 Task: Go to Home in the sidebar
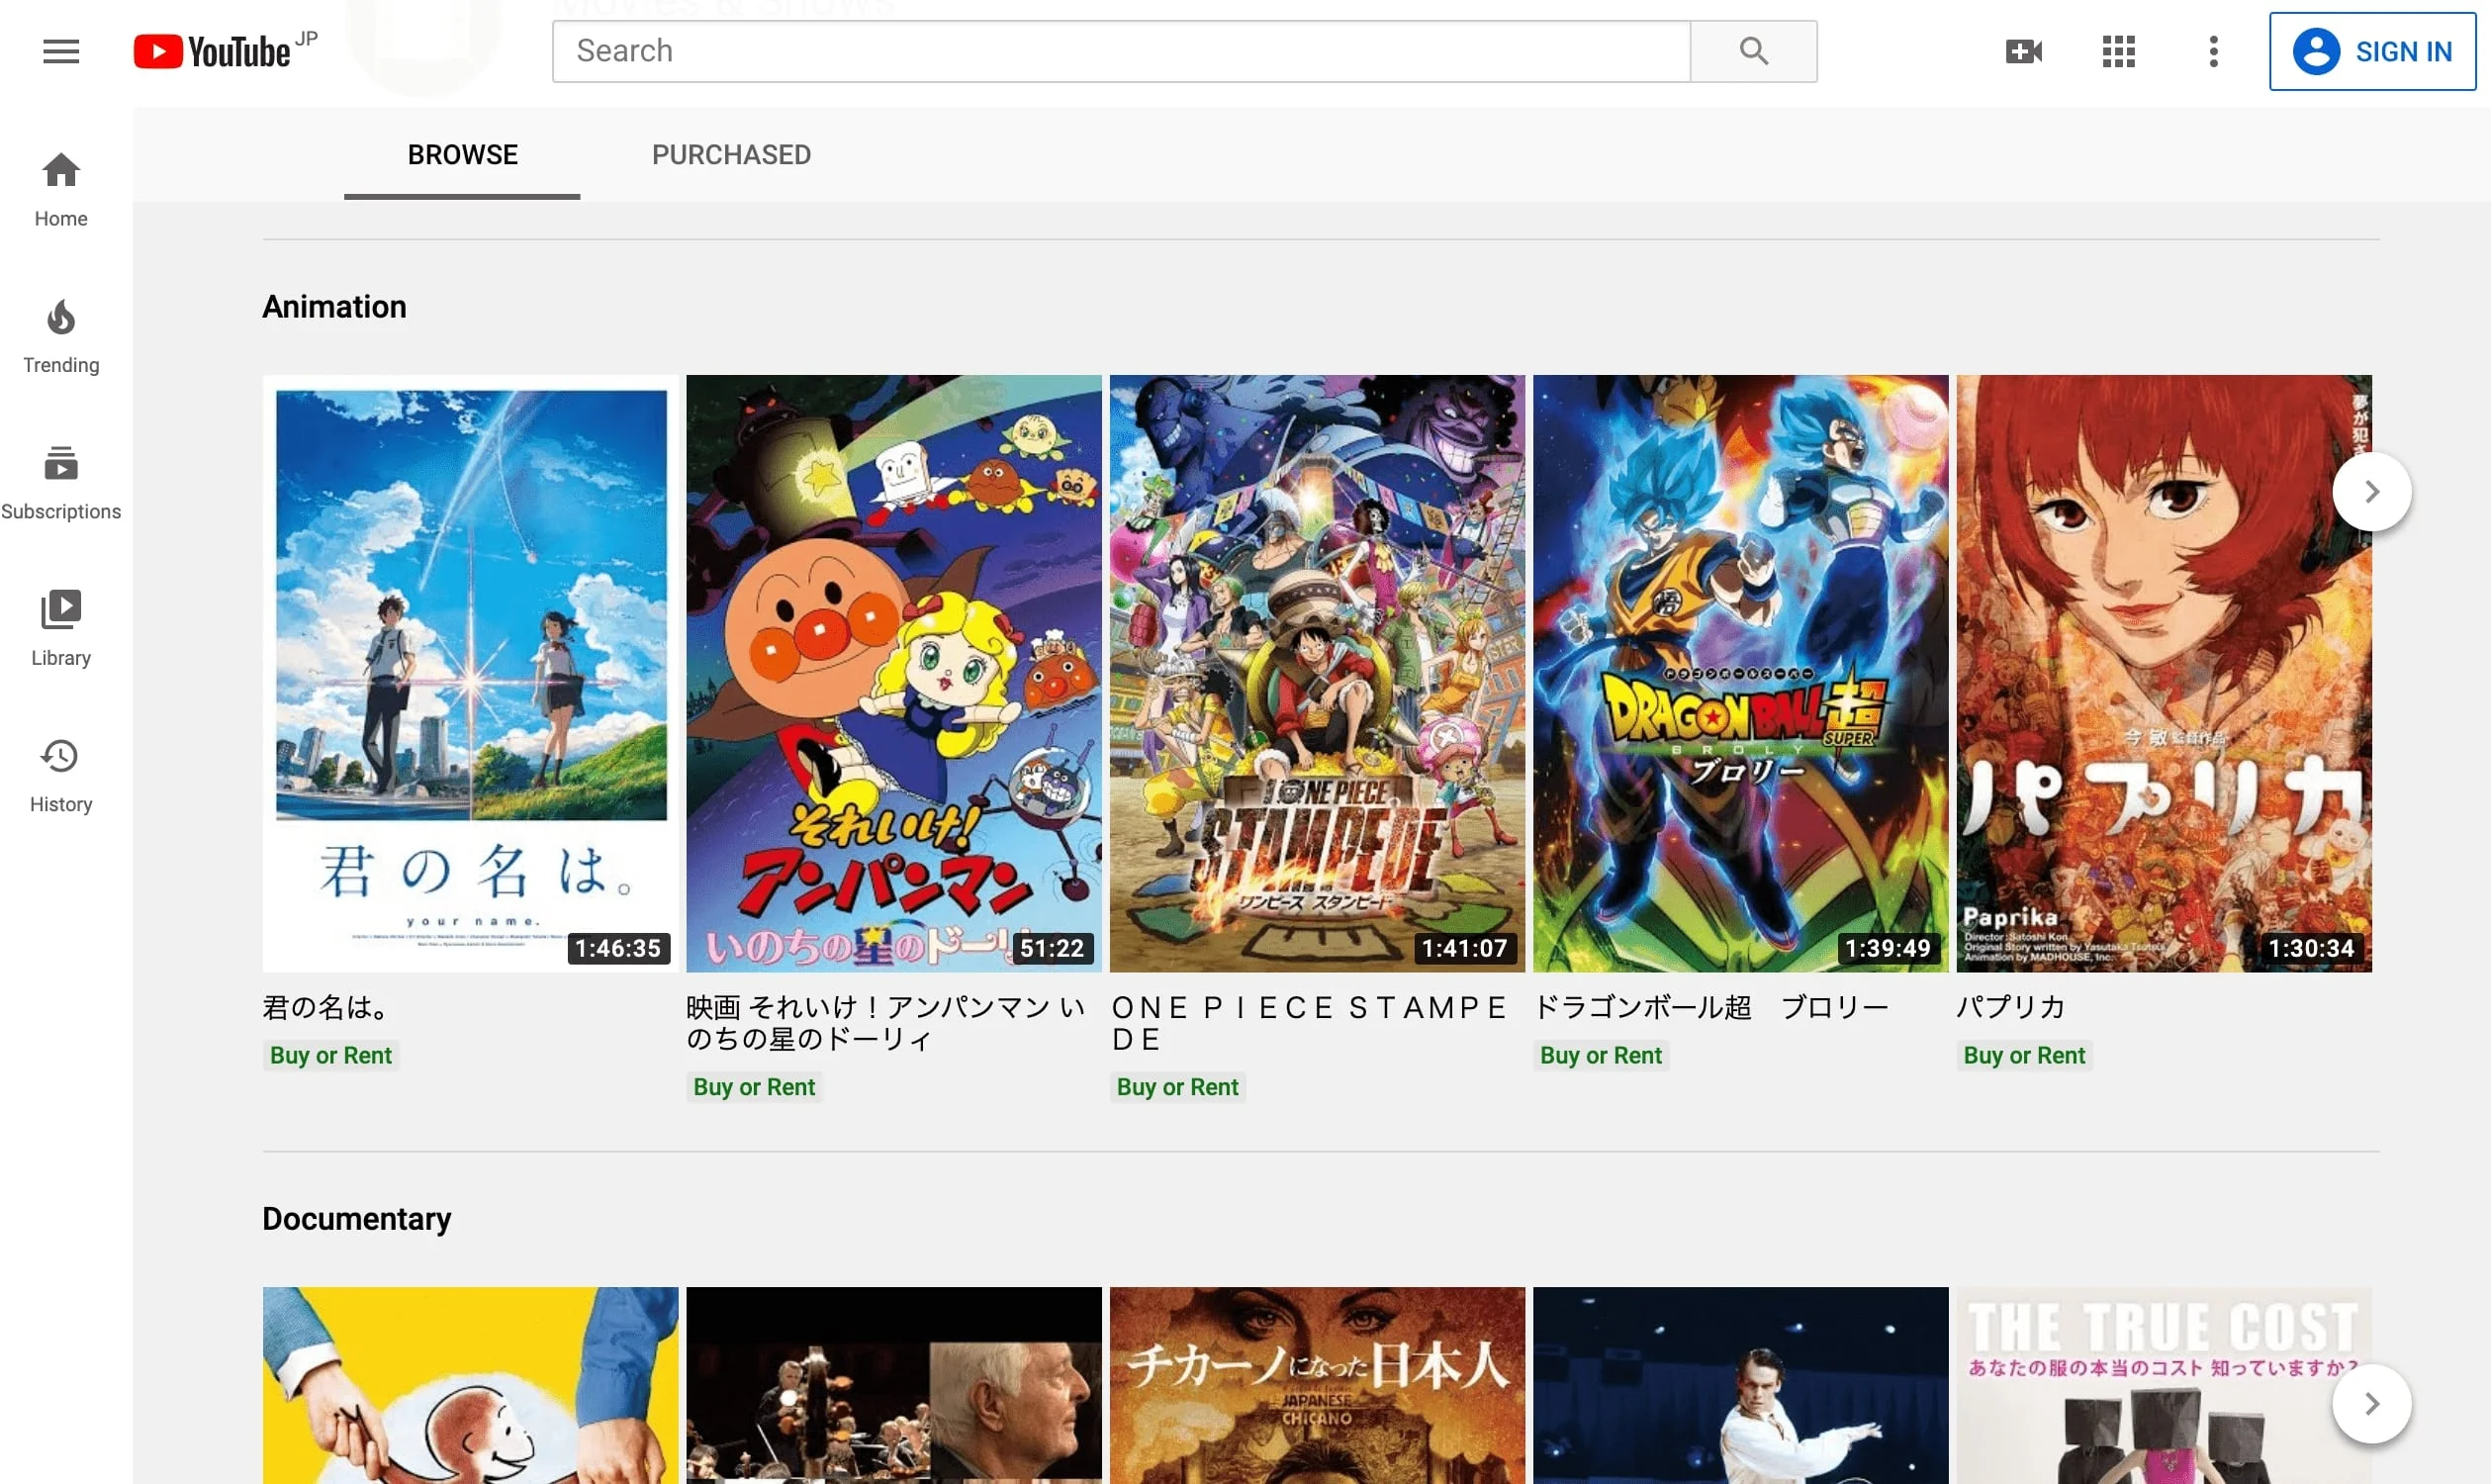click(60, 188)
